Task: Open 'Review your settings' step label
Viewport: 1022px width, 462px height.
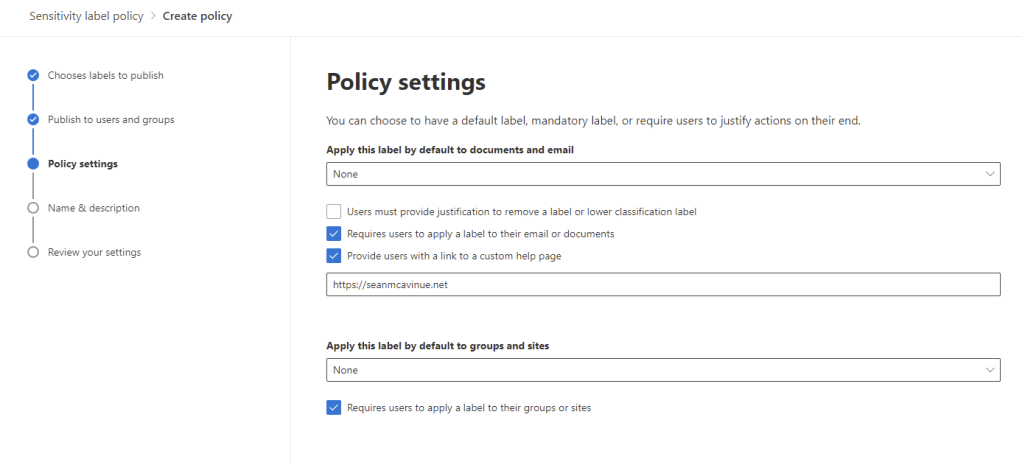Action: [94, 252]
